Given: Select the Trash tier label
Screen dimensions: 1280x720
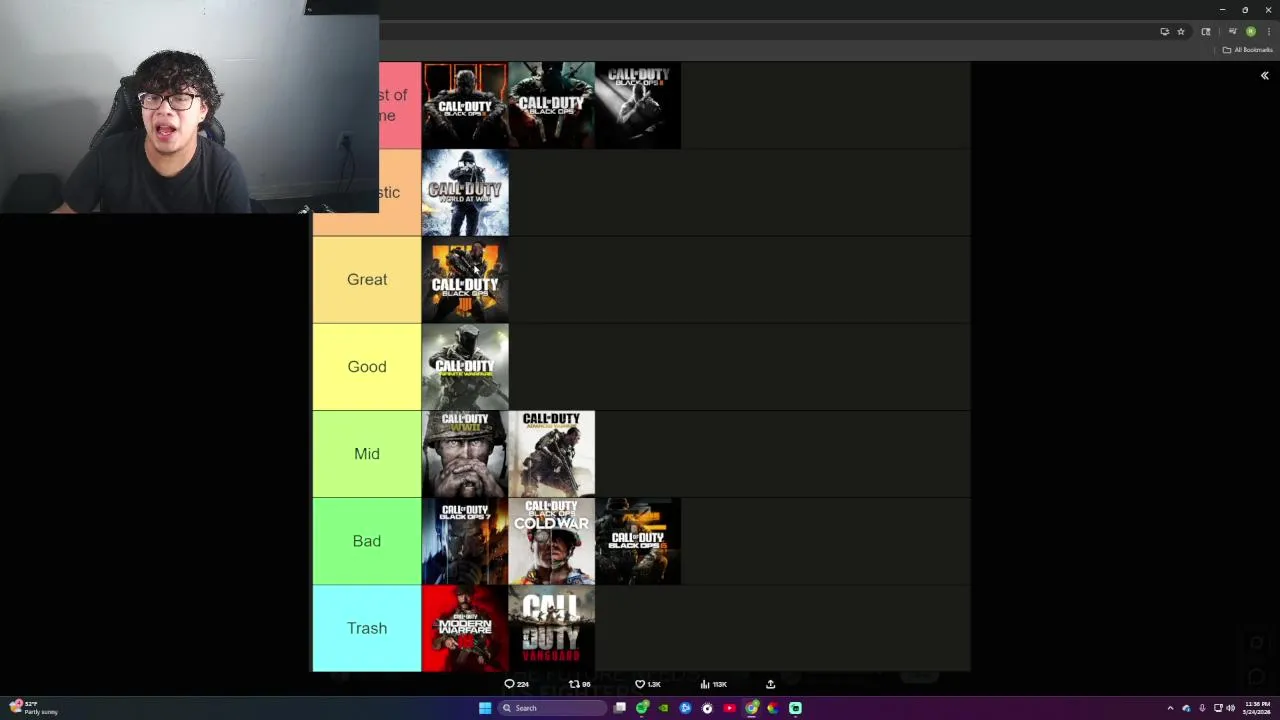Looking at the screenshot, I should (367, 628).
